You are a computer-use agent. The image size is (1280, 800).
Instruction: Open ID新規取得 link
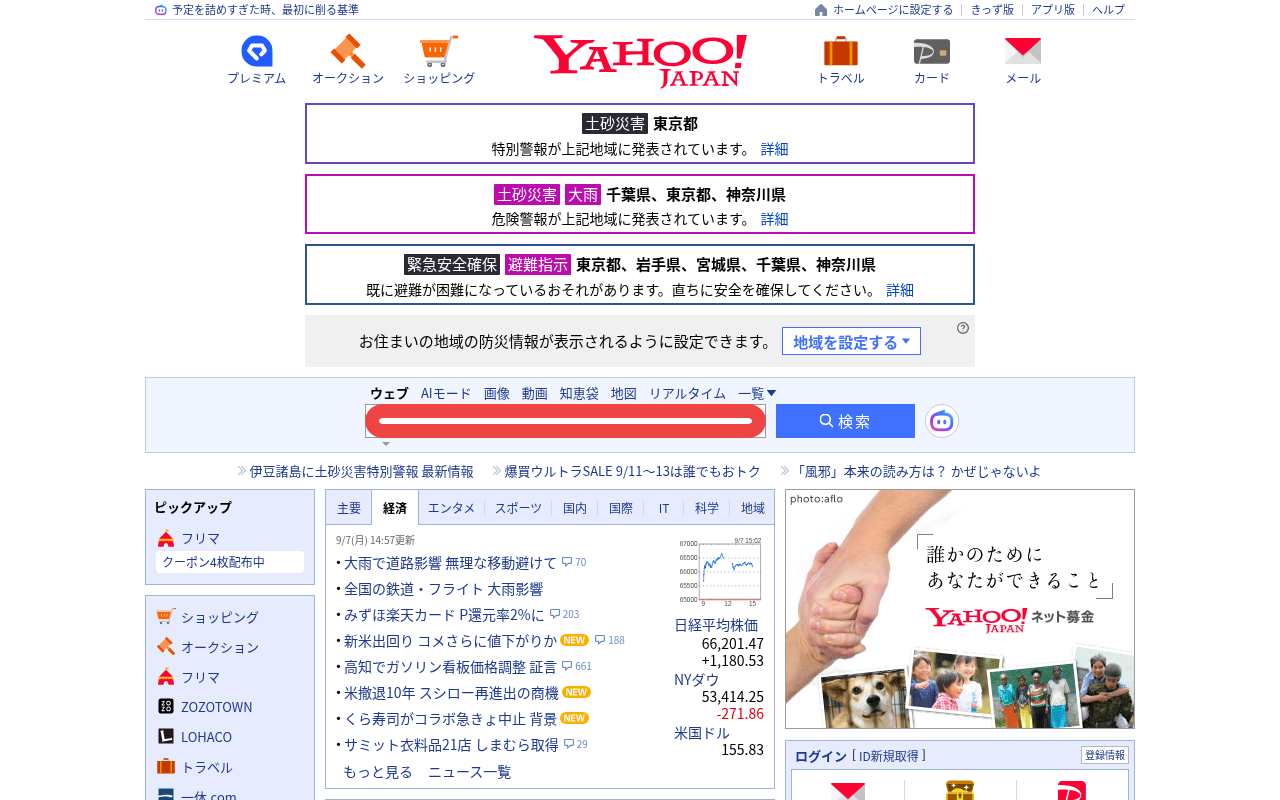889,755
